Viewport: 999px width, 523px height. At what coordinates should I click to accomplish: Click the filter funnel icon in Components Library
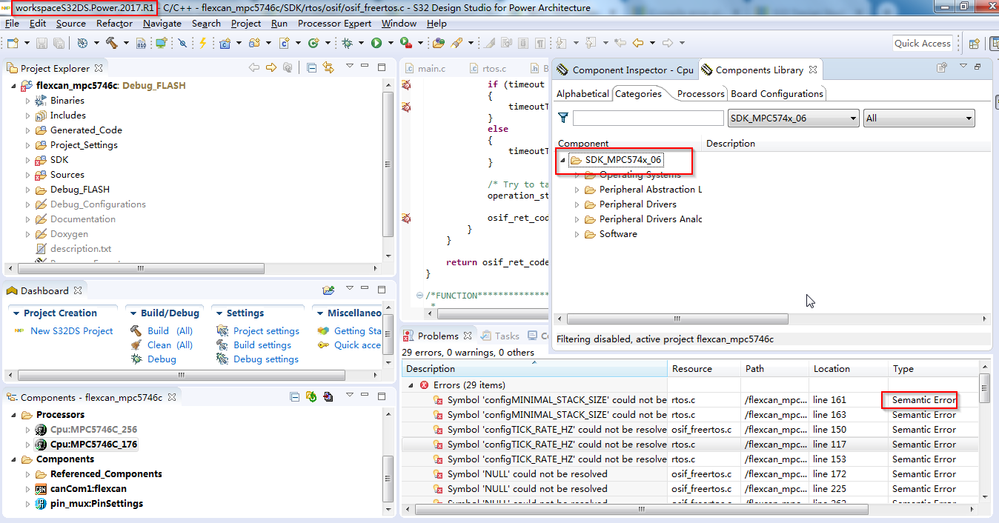[x=563, y=118]
